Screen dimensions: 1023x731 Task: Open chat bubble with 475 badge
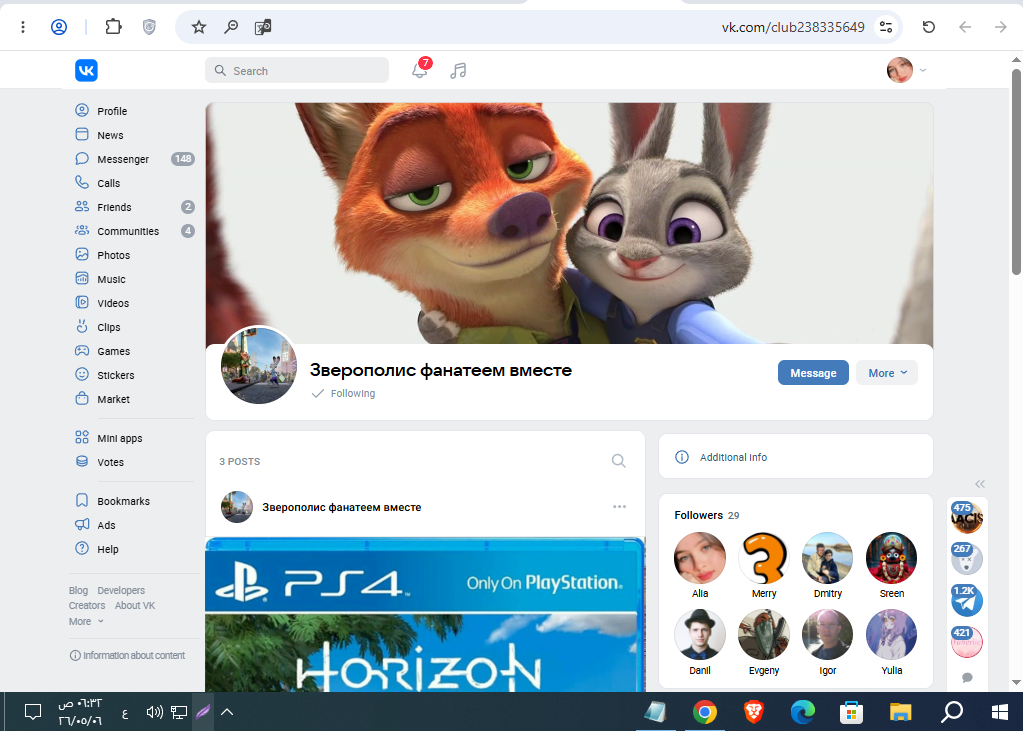967,518
